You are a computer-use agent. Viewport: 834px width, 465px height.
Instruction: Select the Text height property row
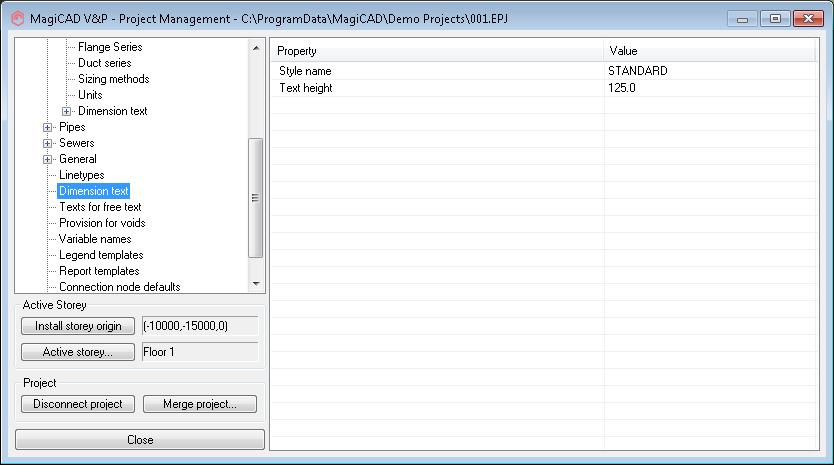545,88
